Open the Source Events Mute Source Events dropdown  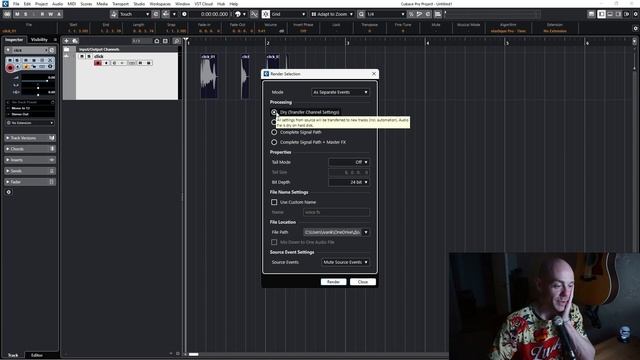click(345, 262)
